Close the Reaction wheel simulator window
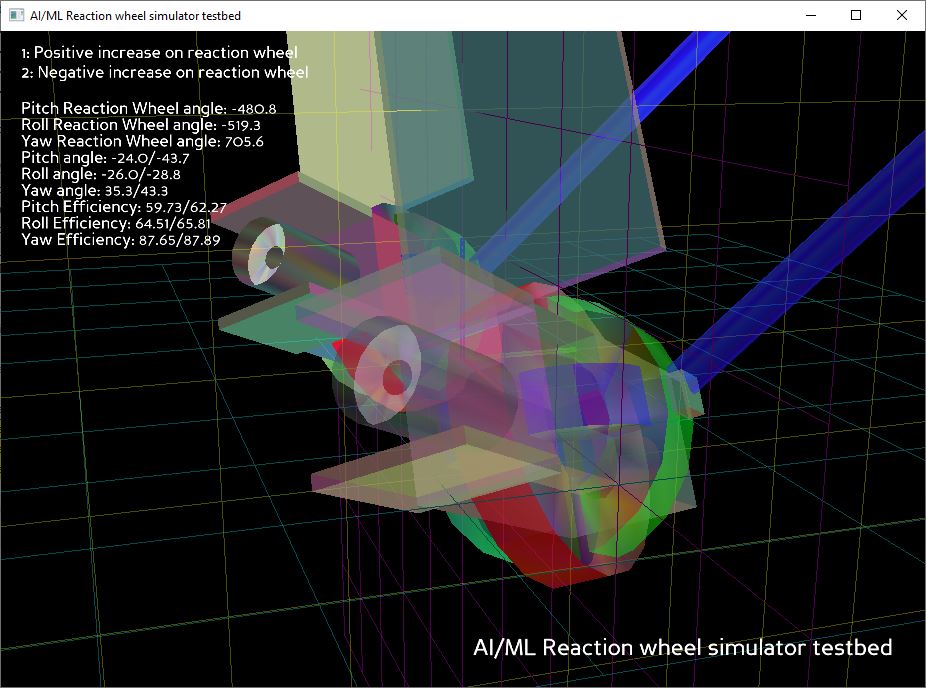The height and width of the screenshot is (688, 926). tap(902, 15)
